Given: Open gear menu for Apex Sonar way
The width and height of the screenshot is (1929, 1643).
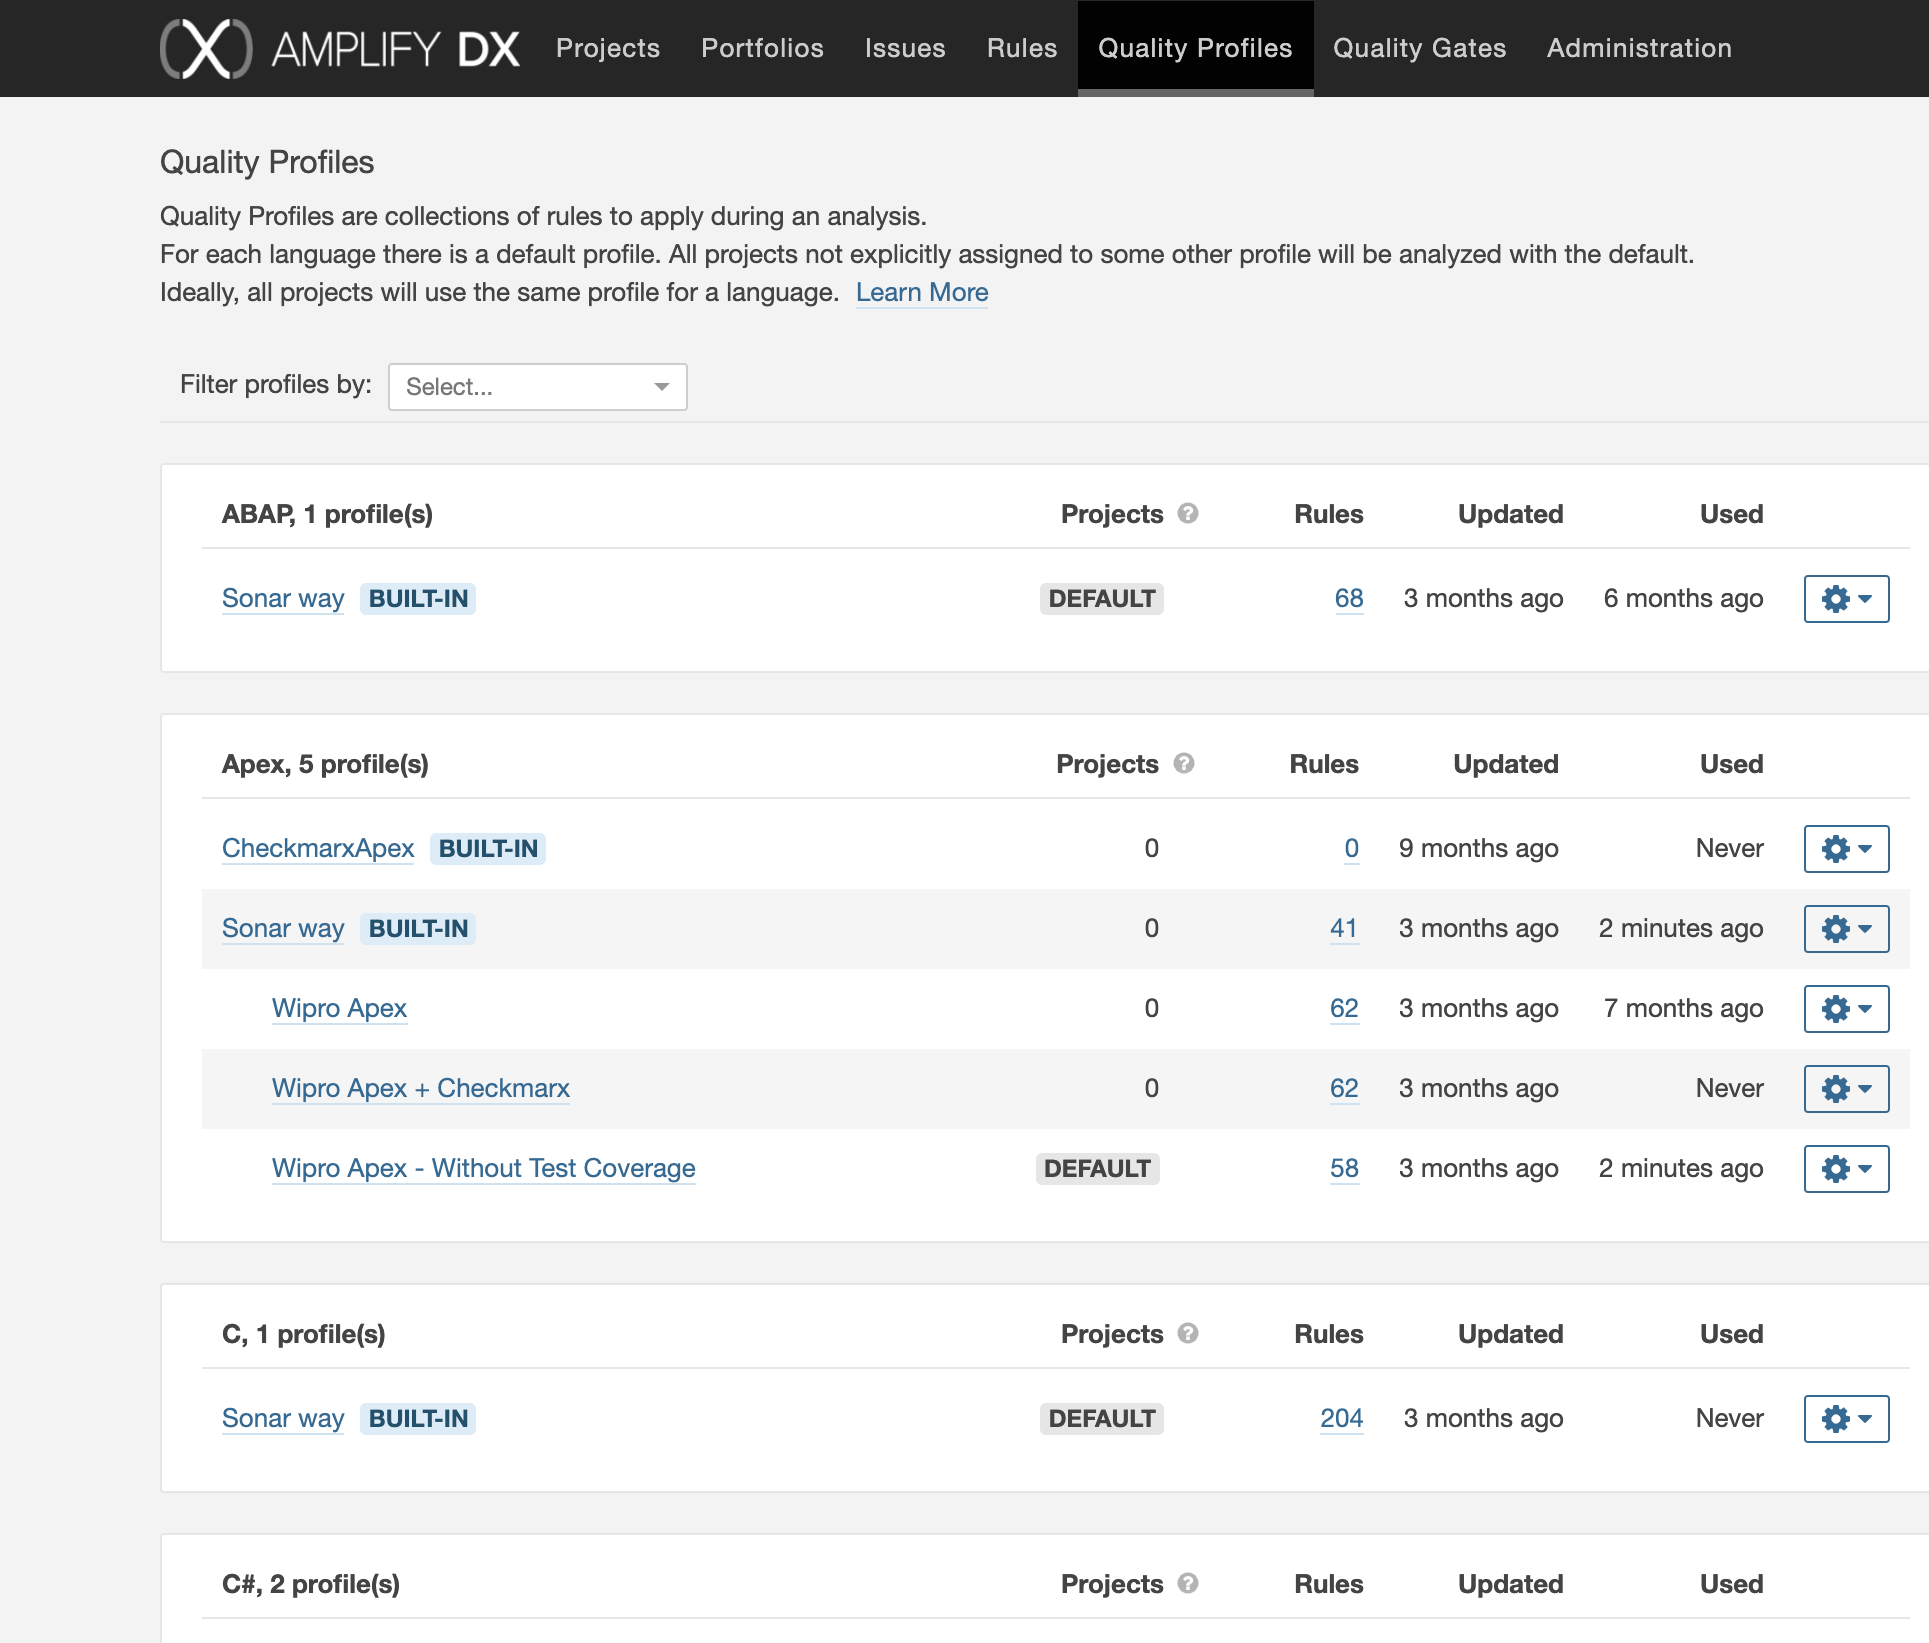Looking at the screenshot, I should pos(1846,929).
